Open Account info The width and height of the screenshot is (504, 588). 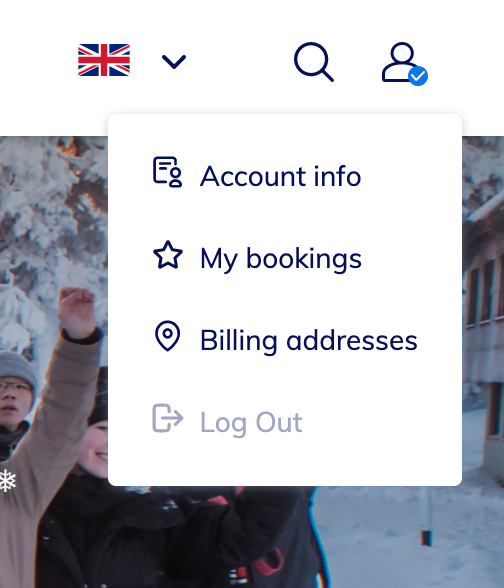(280, 176)
